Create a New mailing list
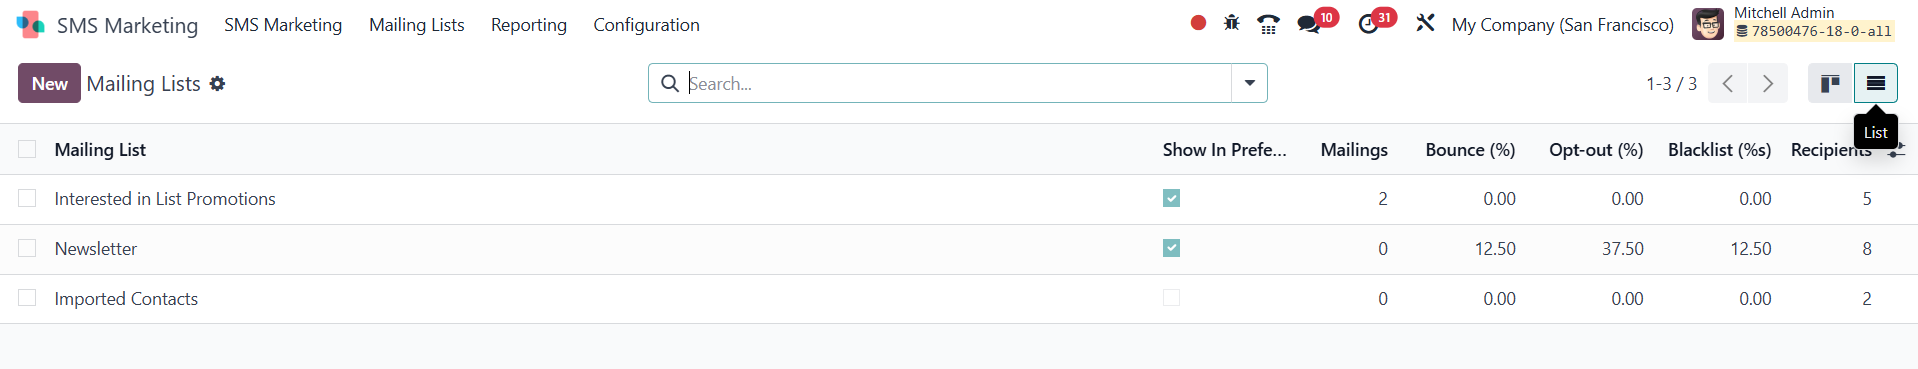Viewport: 1918px width, 369px height. coord(49,83)
